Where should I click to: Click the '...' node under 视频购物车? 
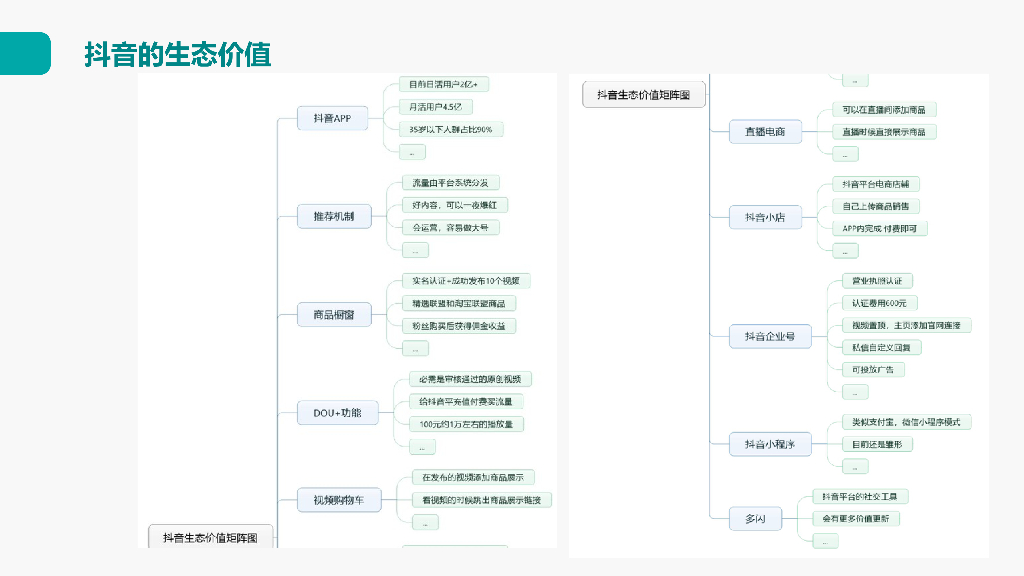coord(425,522)
